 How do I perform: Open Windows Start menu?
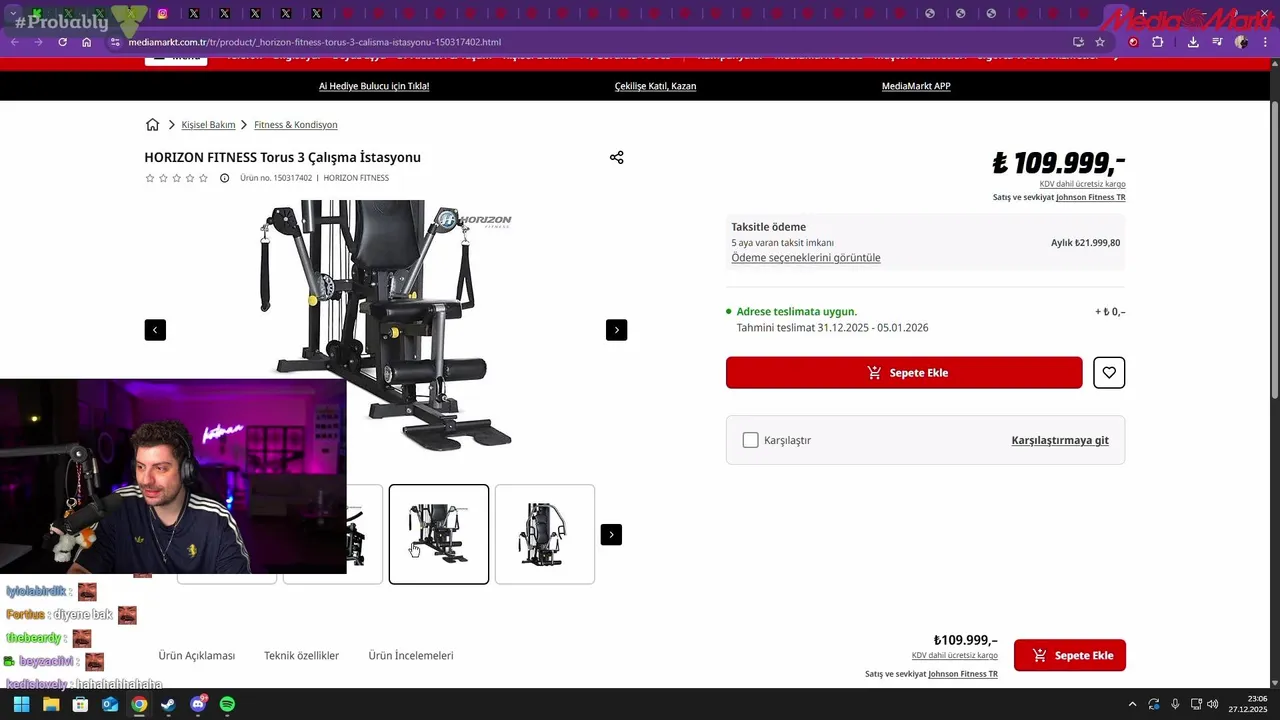[21, 705]
